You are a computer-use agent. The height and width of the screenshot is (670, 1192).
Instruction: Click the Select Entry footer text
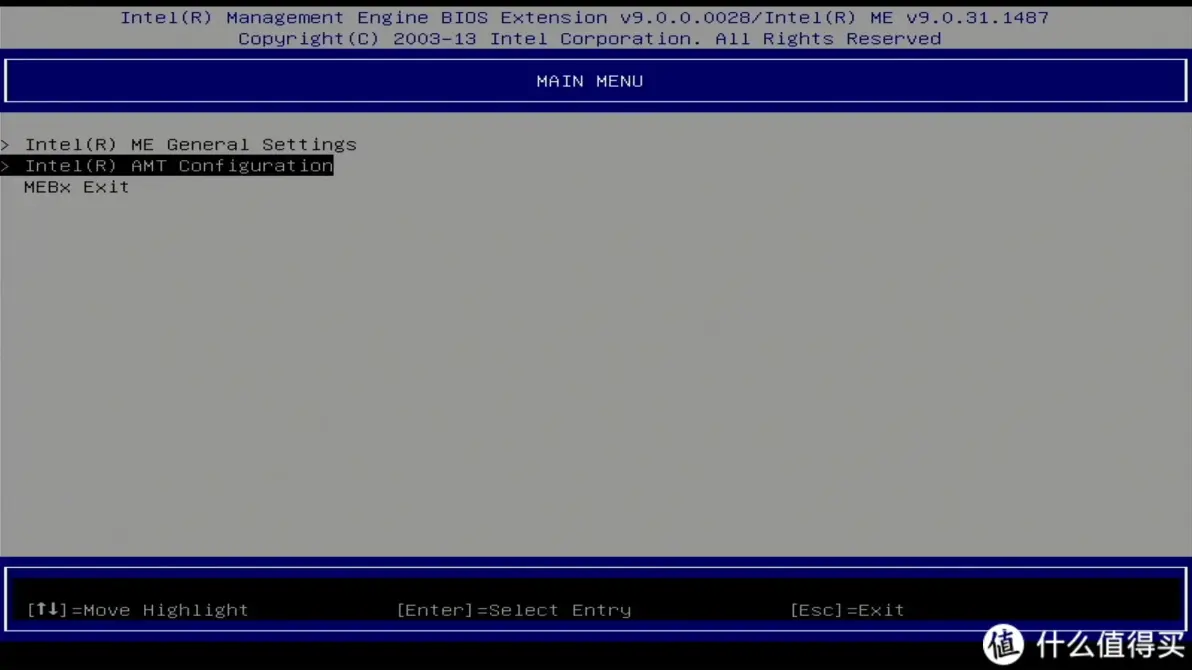(562, 609)
